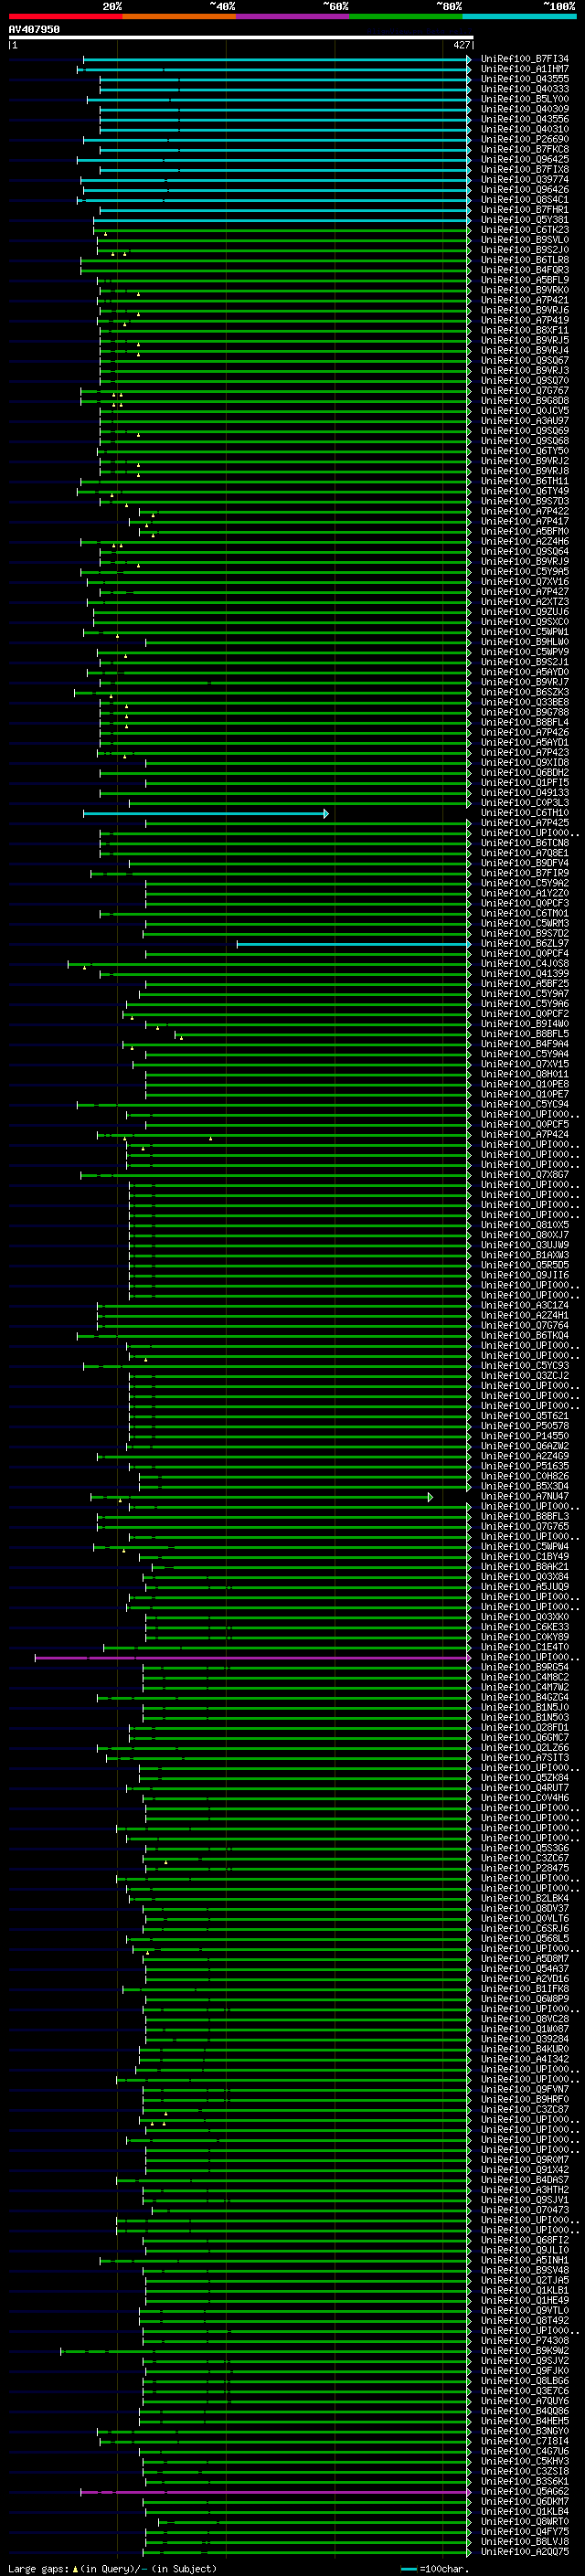This screenshot has width=585, height=2576.
Task: Select label UniRef100_A7NU47
Action: pyautogui.click(x=525, y=1497)
